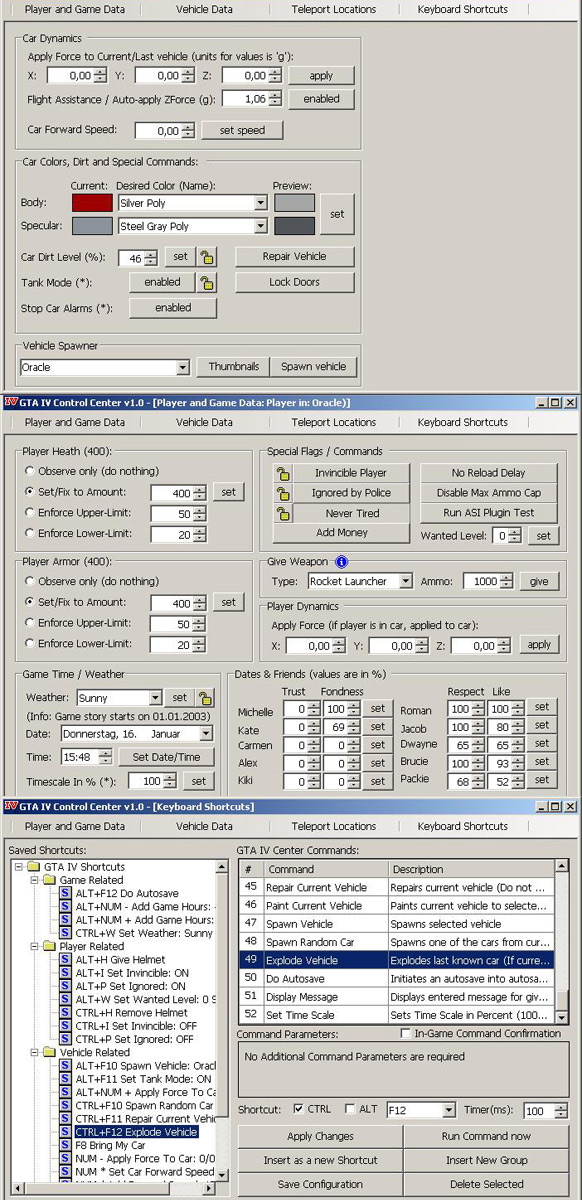Screen dimensions: 582x1200
Task: Click the S icon of ALT+F11 Set Tank Mode
Action: (x=65, y=1079)
